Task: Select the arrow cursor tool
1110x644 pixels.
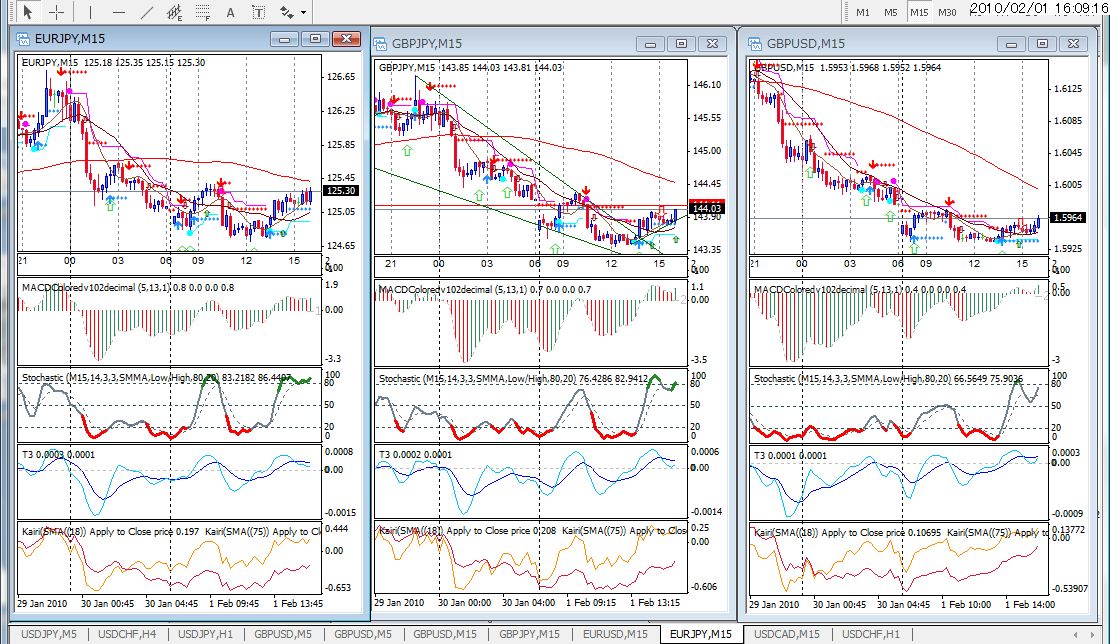Action: [x=28, y=11]
